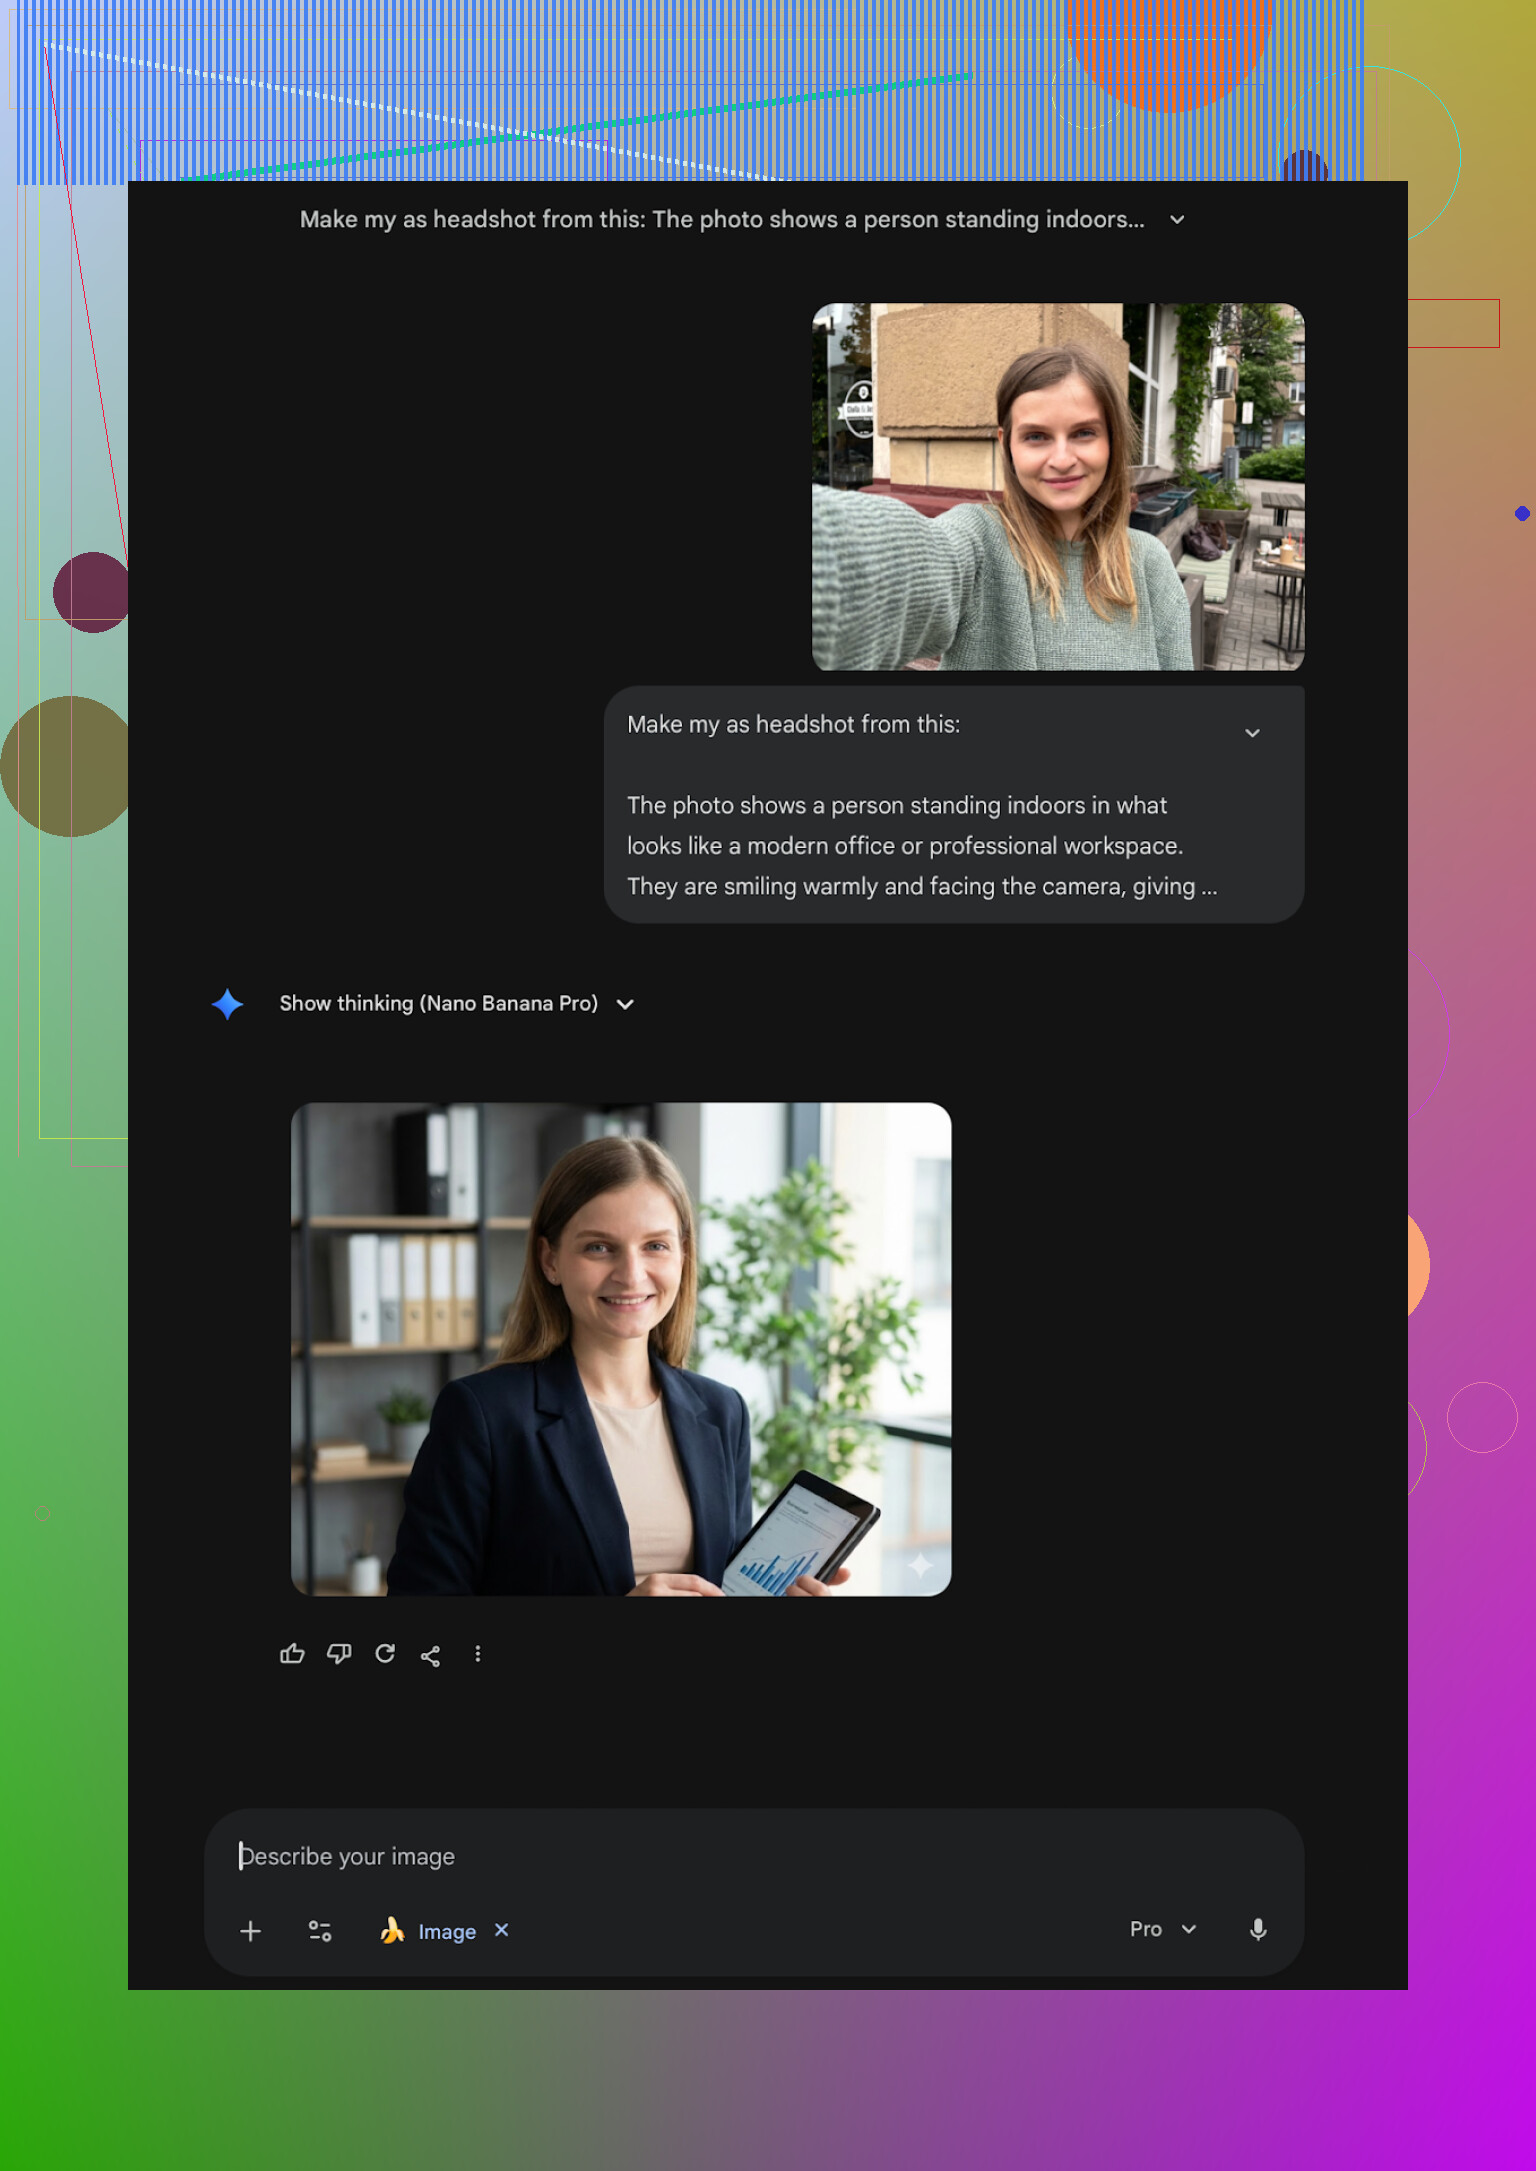Regenerate the image response

click(385, 1654)
